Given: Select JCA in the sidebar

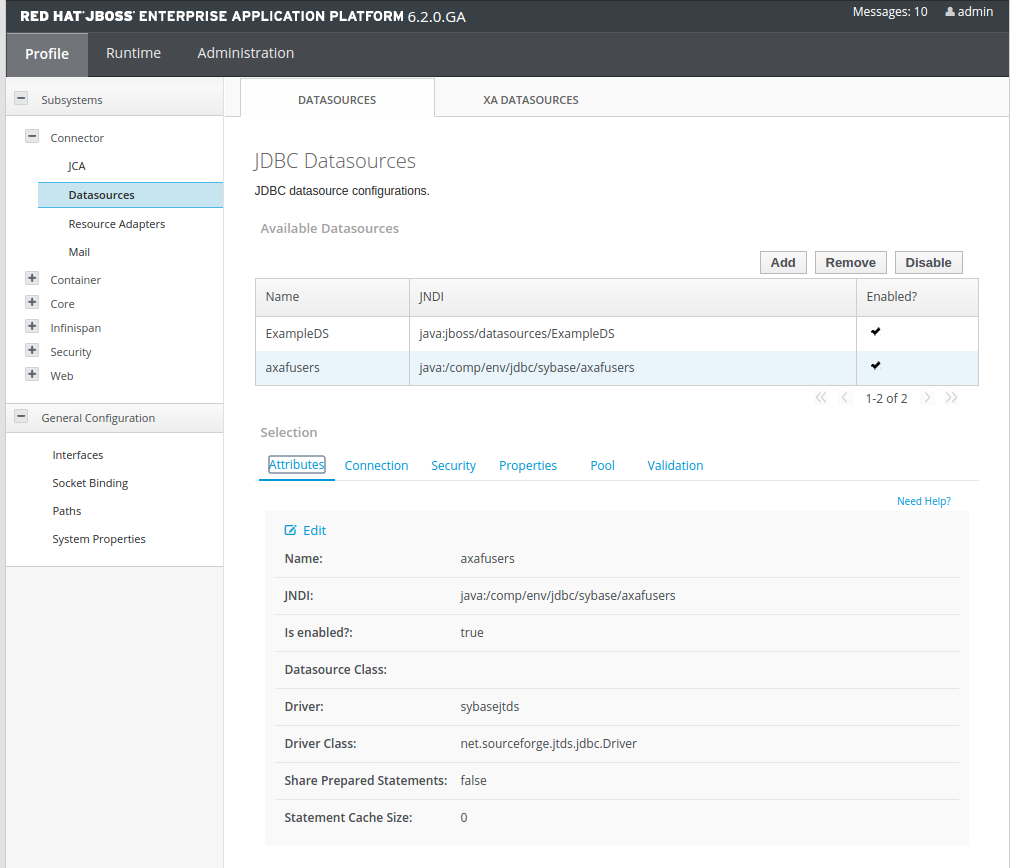Looking at the screenshot, I should click(x=77, y=166).
